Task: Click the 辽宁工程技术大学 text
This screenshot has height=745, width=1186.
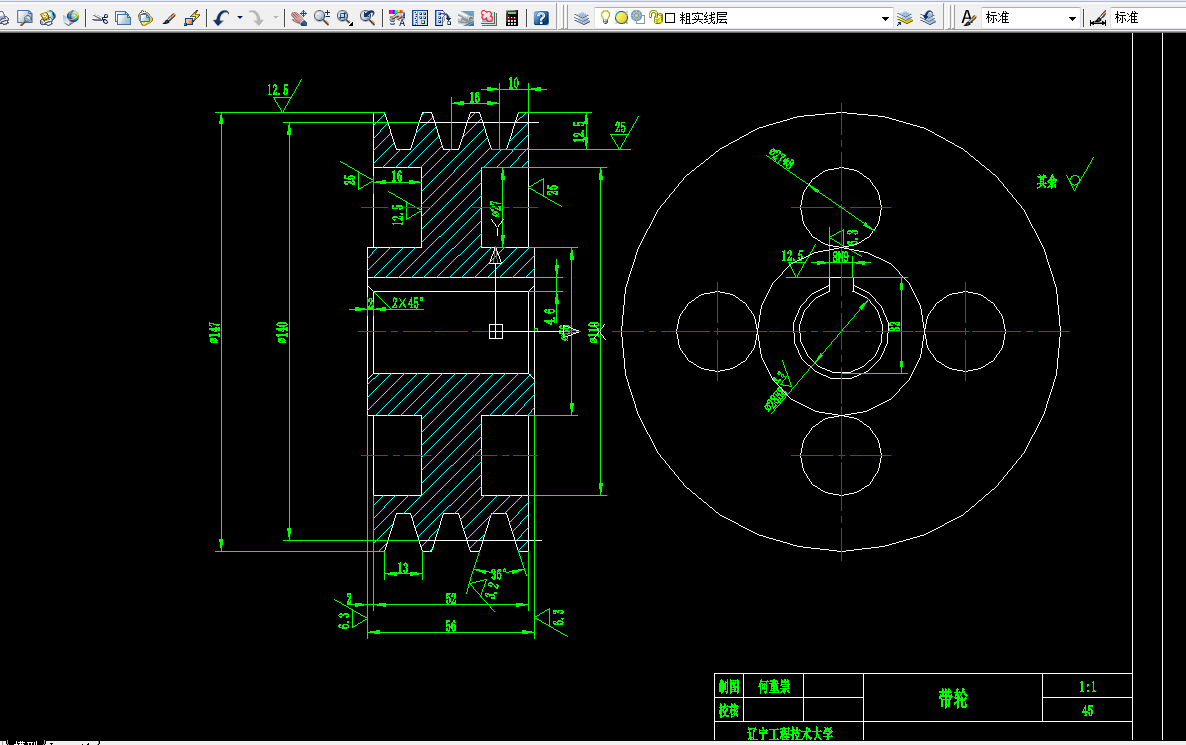Action: pos(790,733)
